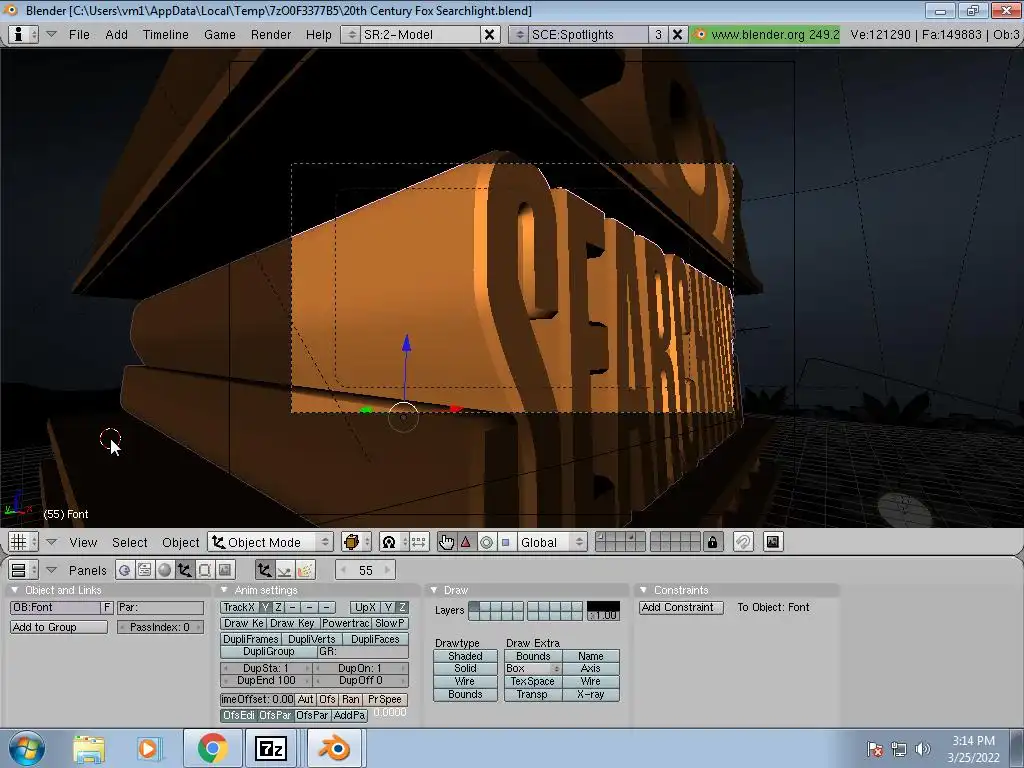Collapse the Constraints panel
The image size is (1024, 768).
(643, 590)
